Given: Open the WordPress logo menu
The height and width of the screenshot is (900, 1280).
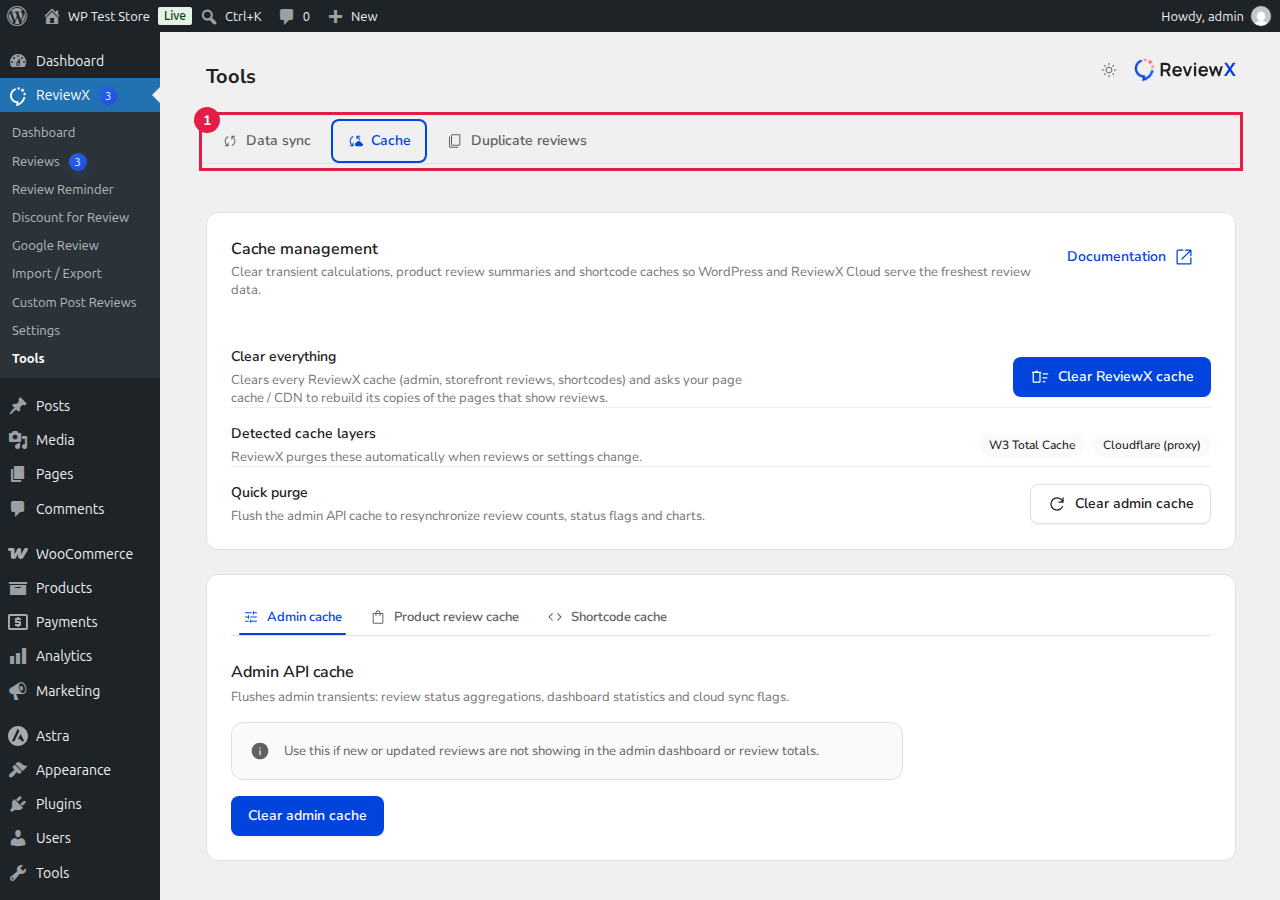Looking at the screenshot, I should (x=17, y=16).
